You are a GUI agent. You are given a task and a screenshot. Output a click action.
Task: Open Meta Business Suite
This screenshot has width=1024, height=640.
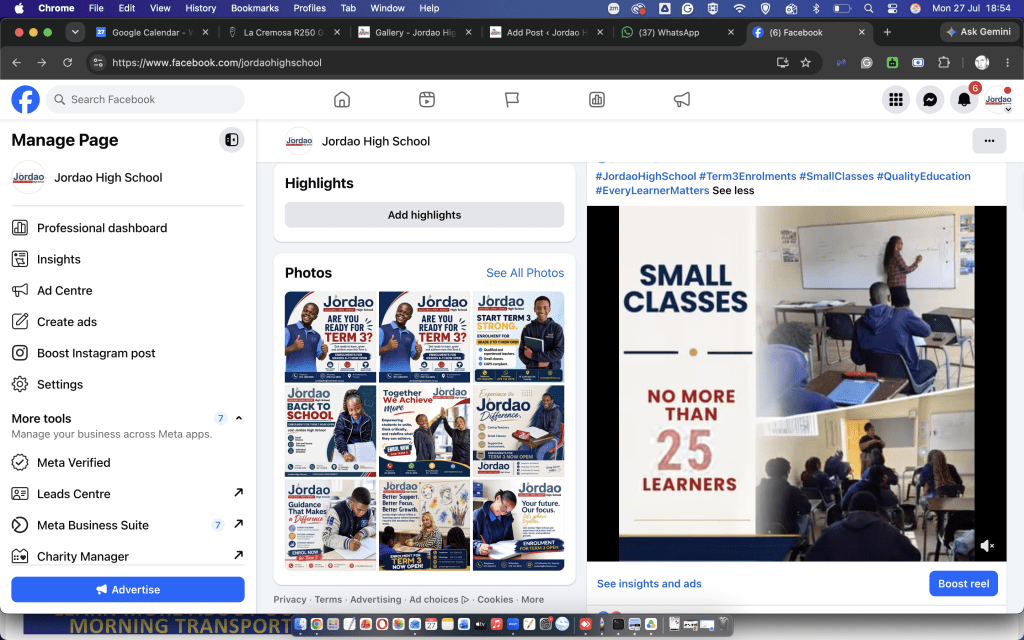pos(127,525)
